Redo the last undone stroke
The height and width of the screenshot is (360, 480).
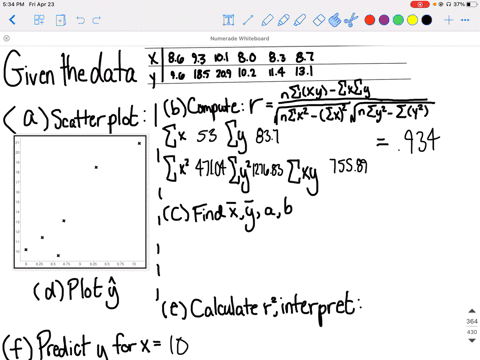click(x=97, y=20)
